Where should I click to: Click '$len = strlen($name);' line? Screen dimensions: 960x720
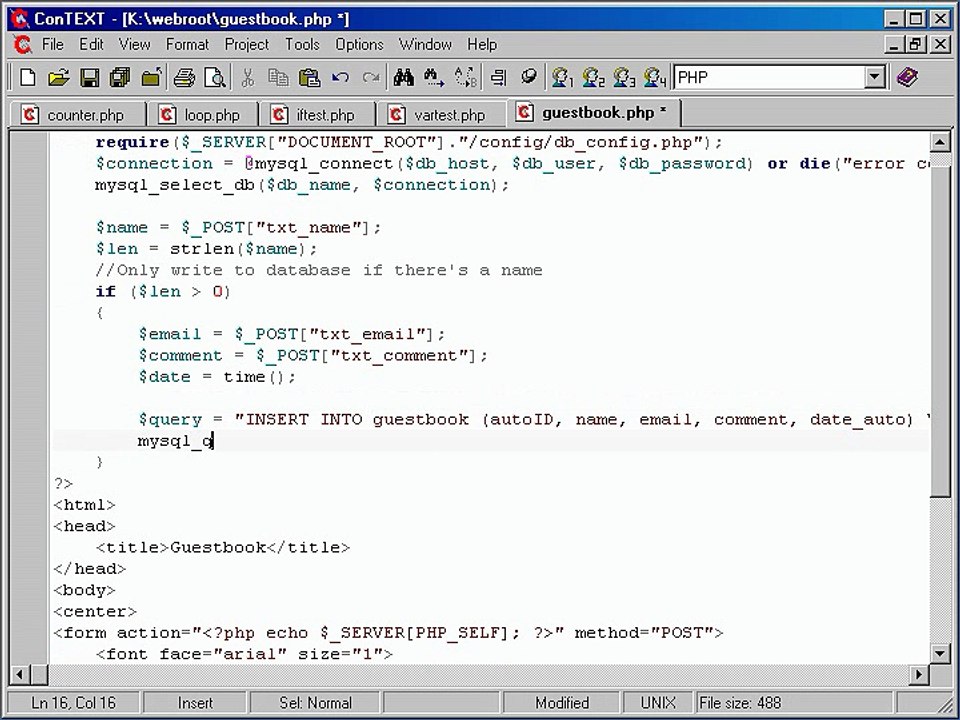pos(206,249)
